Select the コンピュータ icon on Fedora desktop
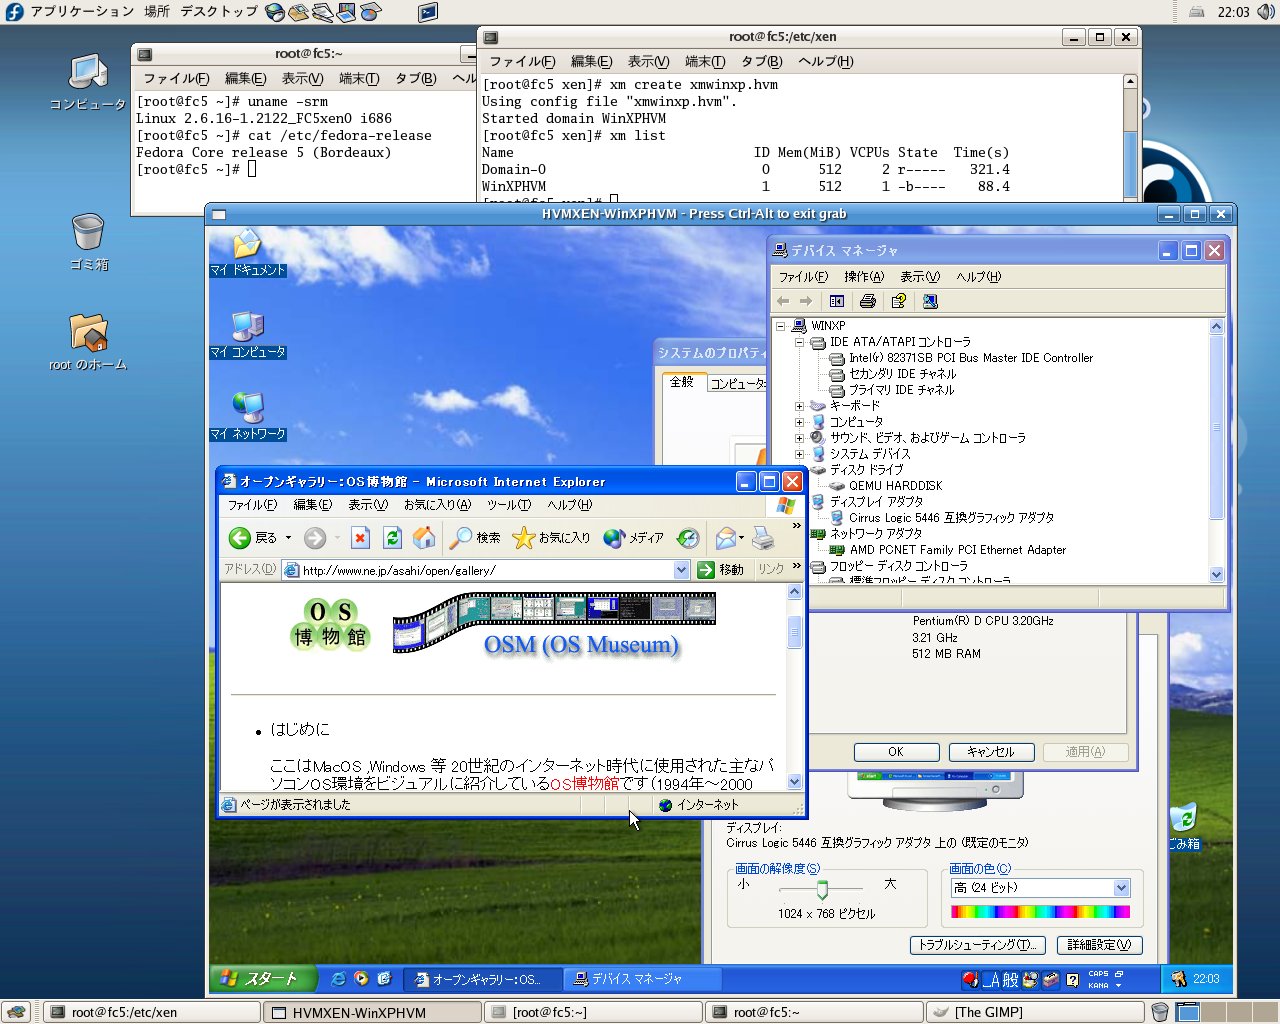This screenshot has width=1280, height=1024. click(88, 82)
